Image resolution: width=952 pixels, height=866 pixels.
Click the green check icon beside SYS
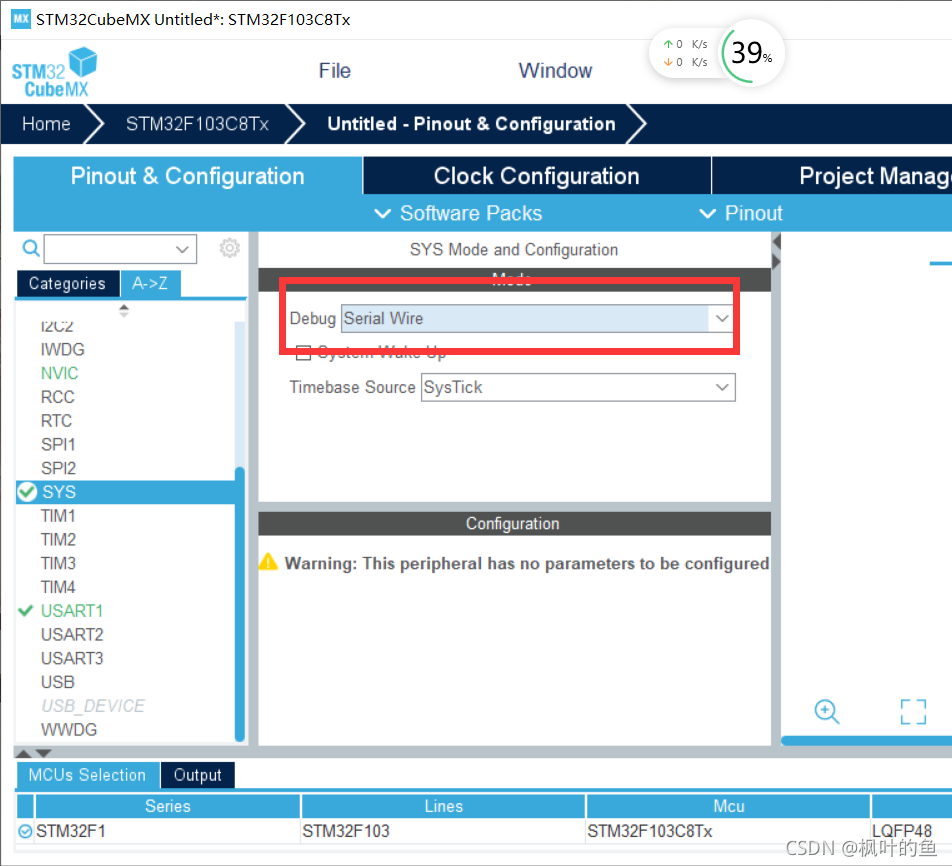pyautogui.click(x=27, y=492)
